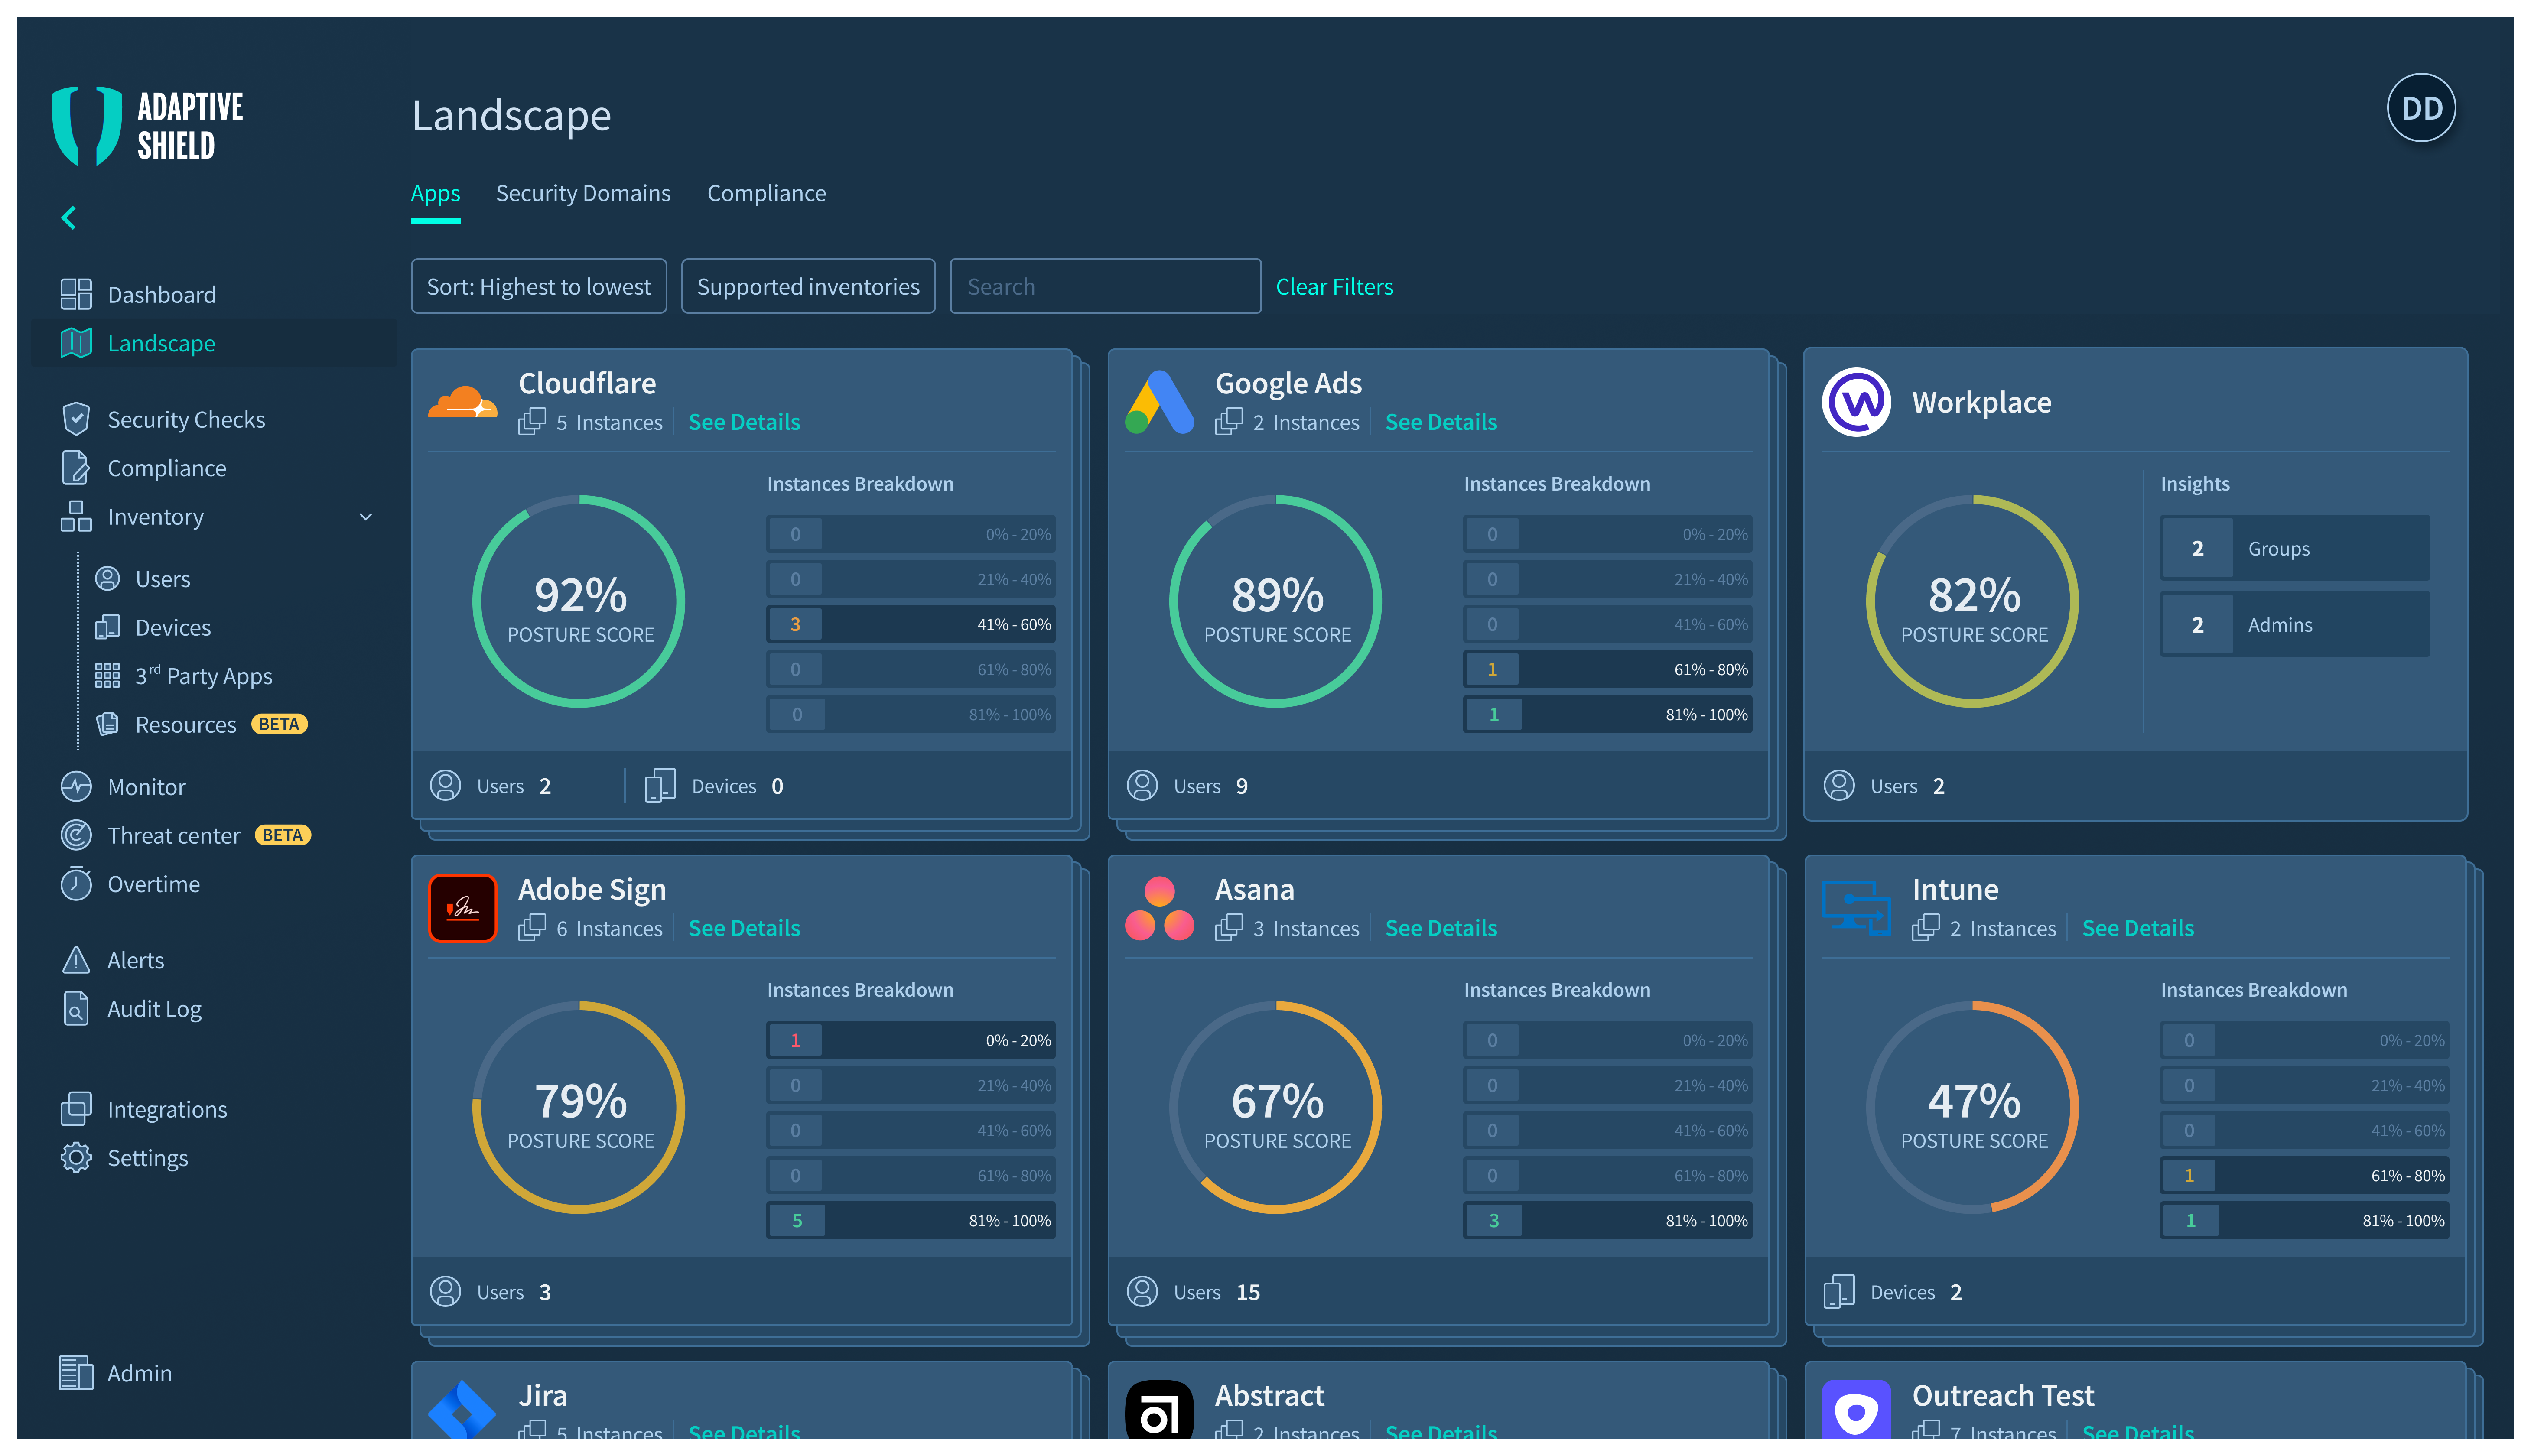
Task: Click the Asana Users count icon
Action: [x=1142, y=1292]
